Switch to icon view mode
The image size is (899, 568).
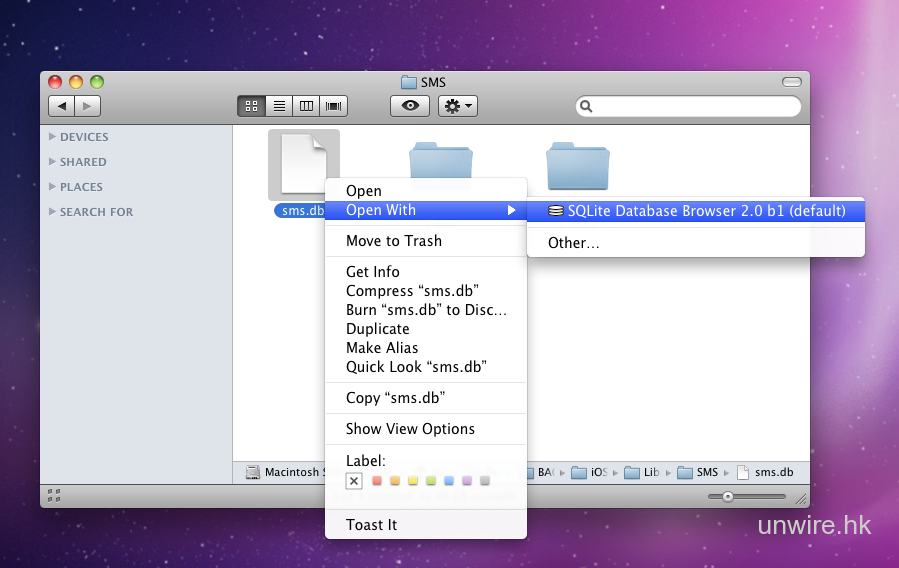point(252,106)
